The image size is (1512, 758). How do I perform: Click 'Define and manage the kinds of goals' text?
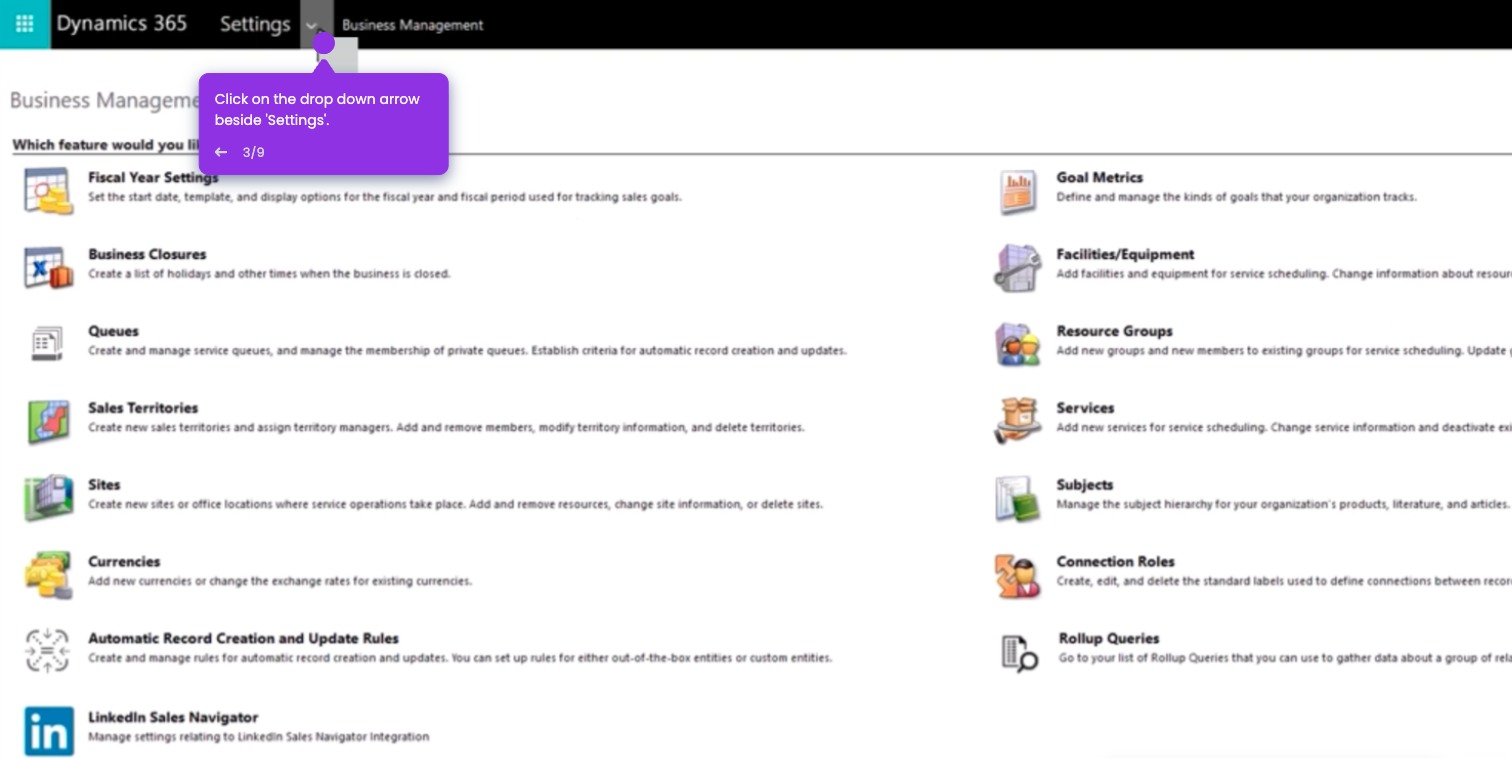click(x=1236, y=197)
